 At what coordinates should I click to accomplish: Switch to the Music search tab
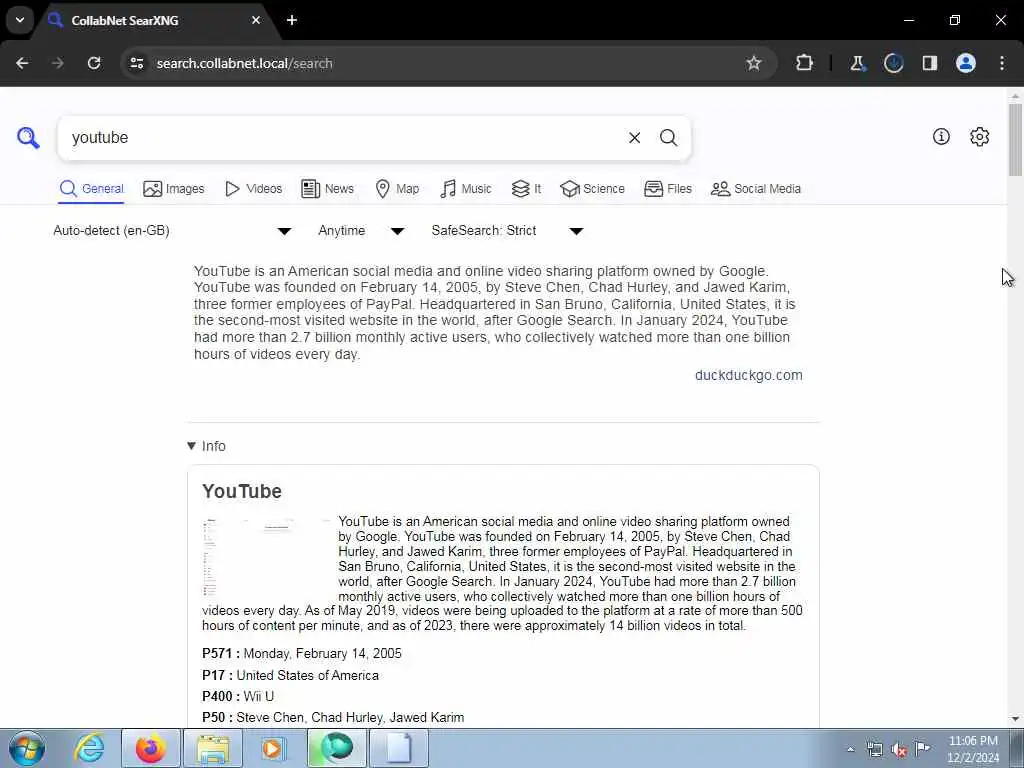466,189
